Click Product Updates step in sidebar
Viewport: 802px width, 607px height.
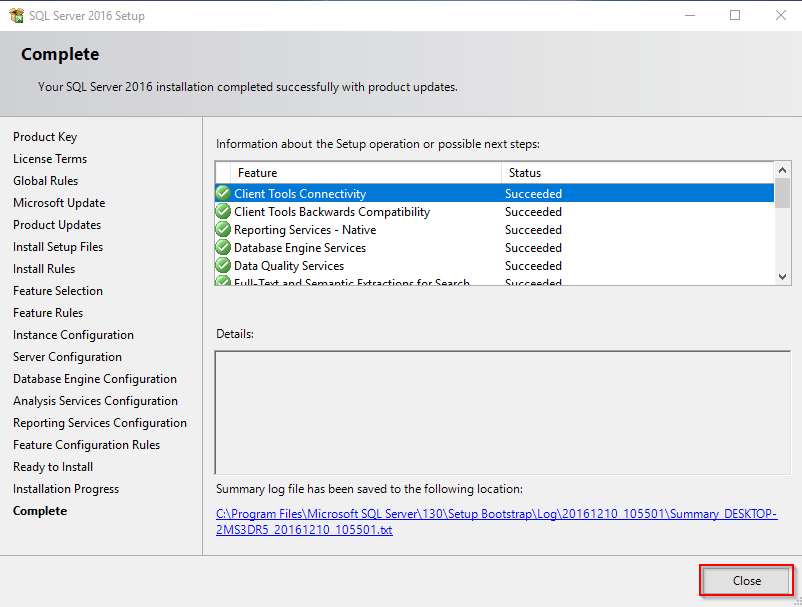click(57, 224)
